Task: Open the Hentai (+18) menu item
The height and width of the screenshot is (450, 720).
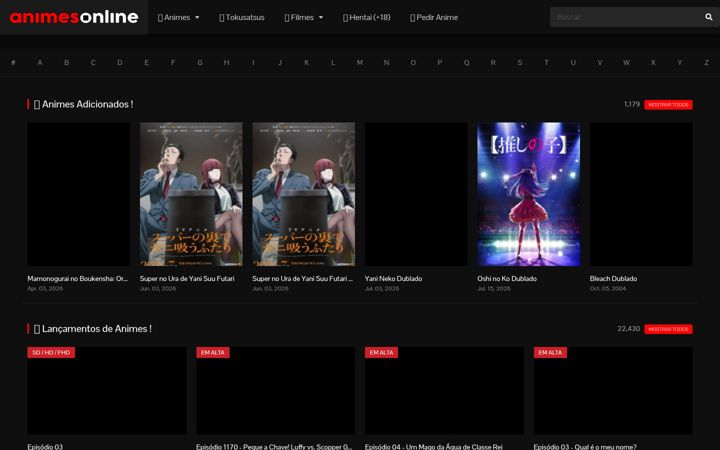Action: 366,17
